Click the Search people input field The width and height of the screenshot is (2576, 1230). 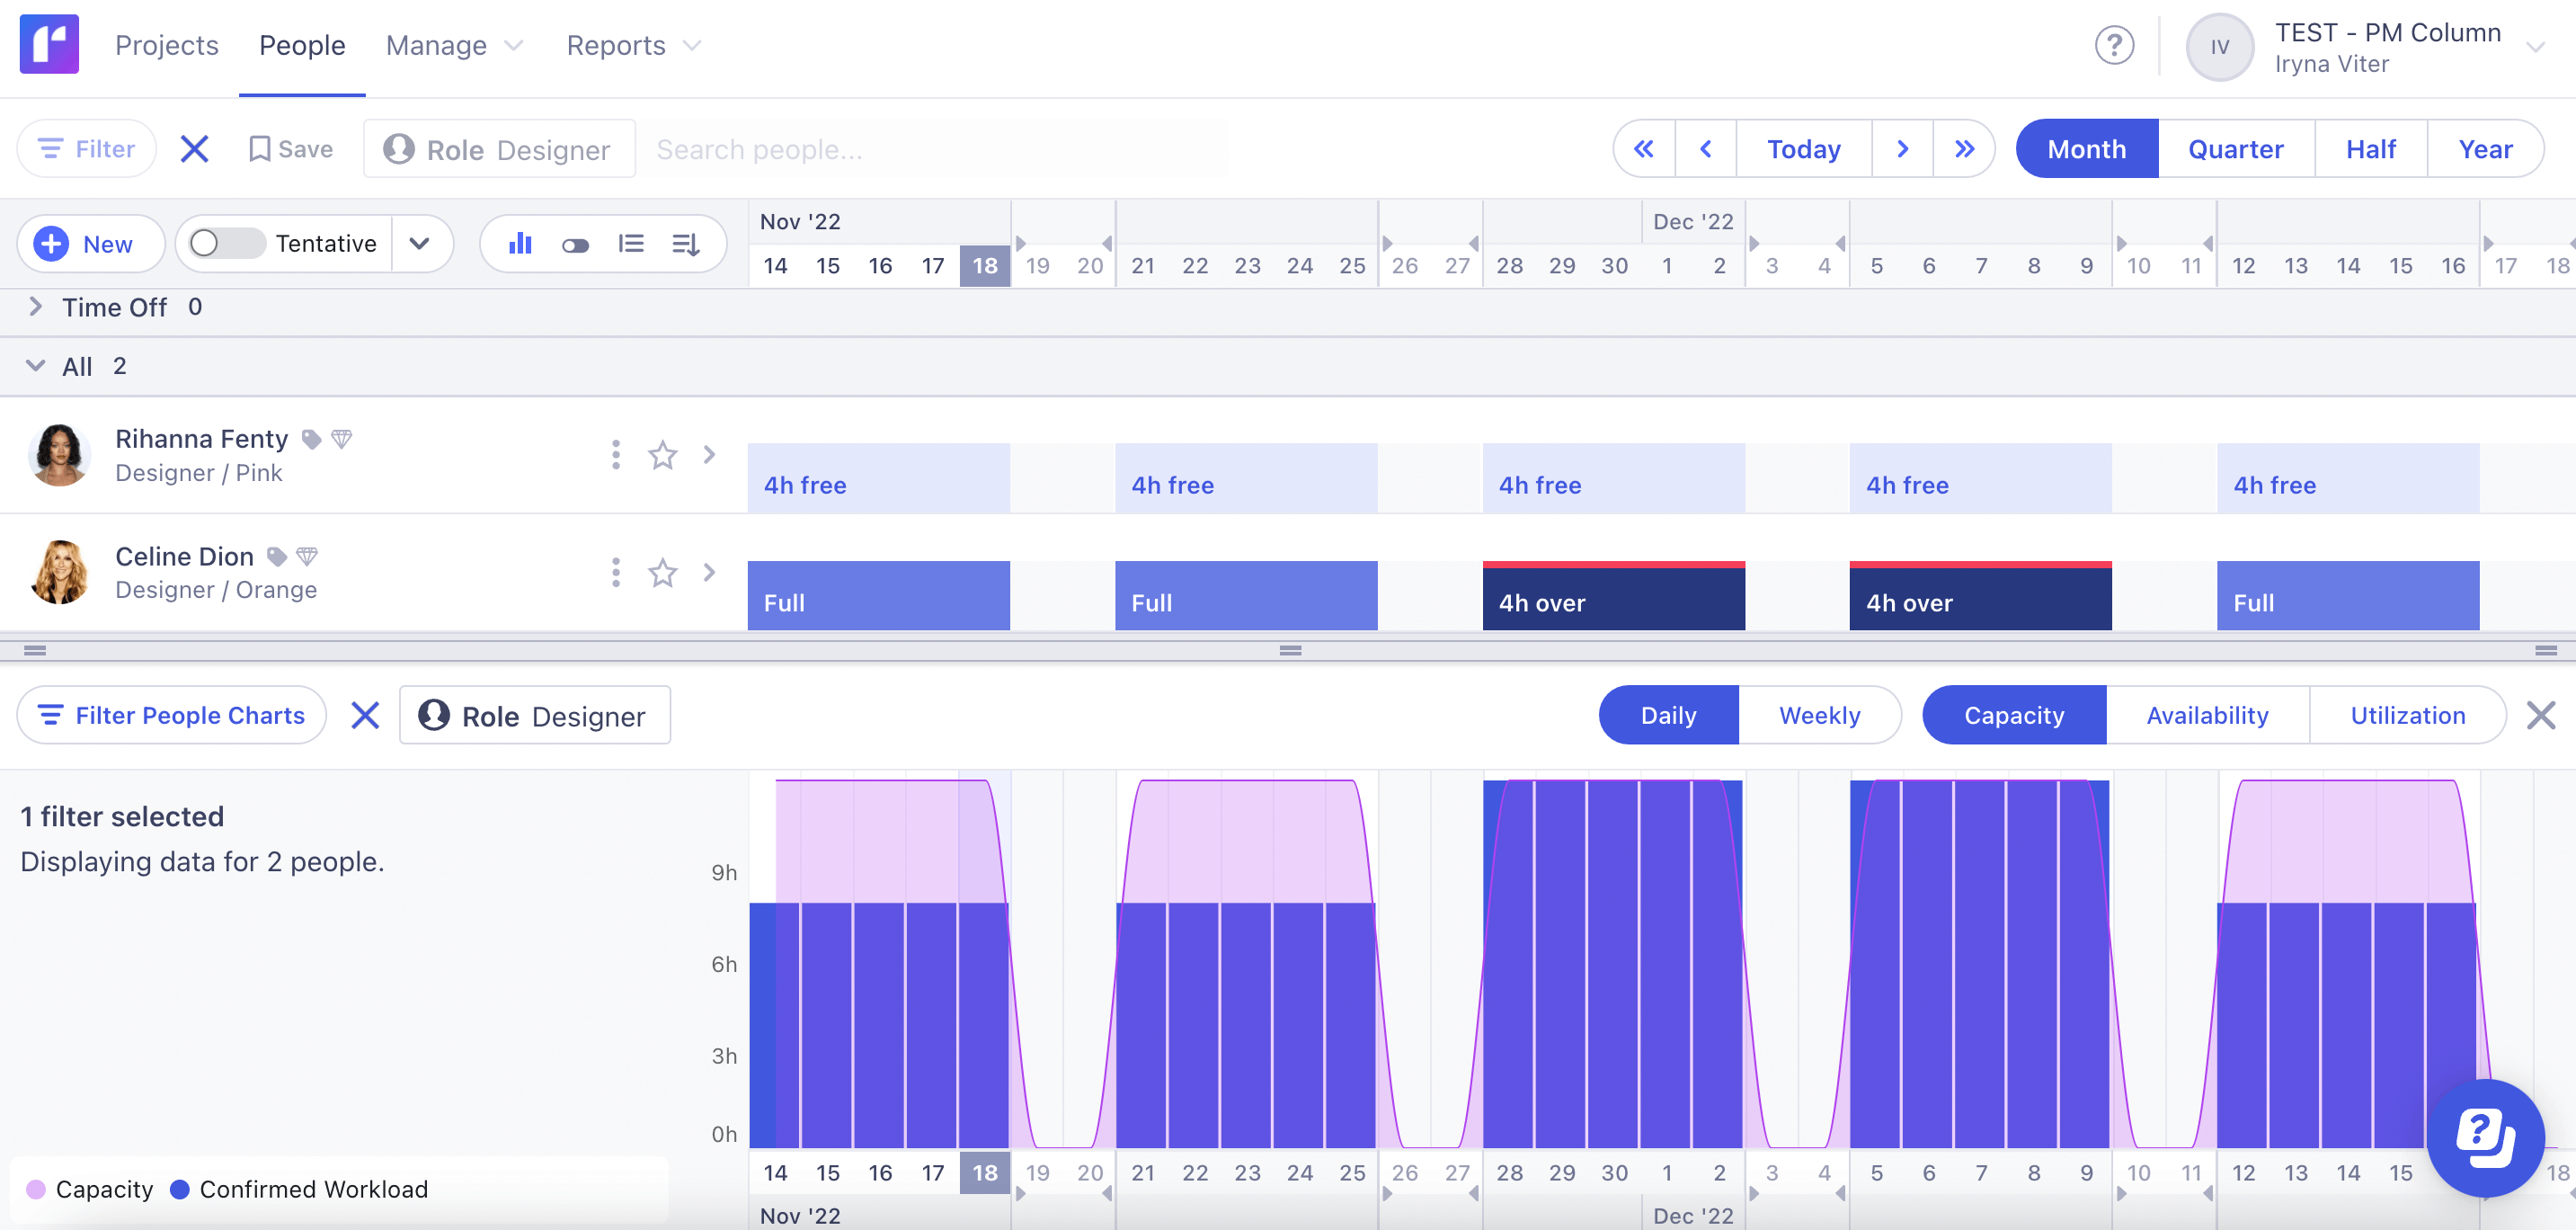tap(930, 148)
